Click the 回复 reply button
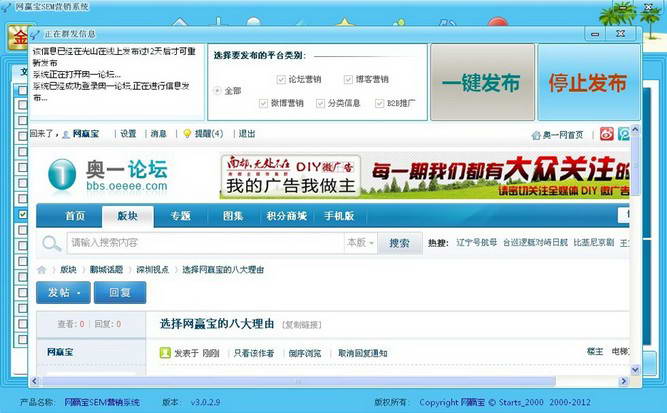667x413 pixels. (x=120, y=293)
